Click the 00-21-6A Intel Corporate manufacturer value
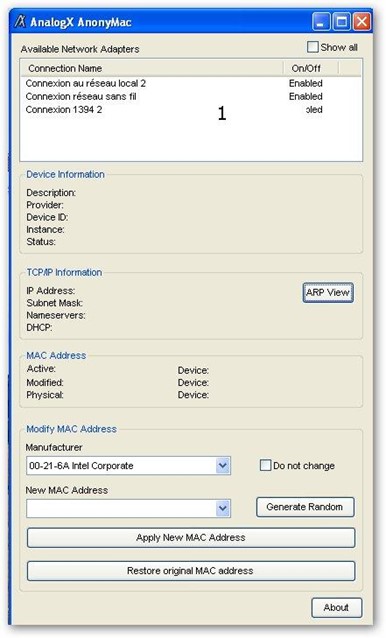Screen dimensions: 386x638 [x=81, y=466]
